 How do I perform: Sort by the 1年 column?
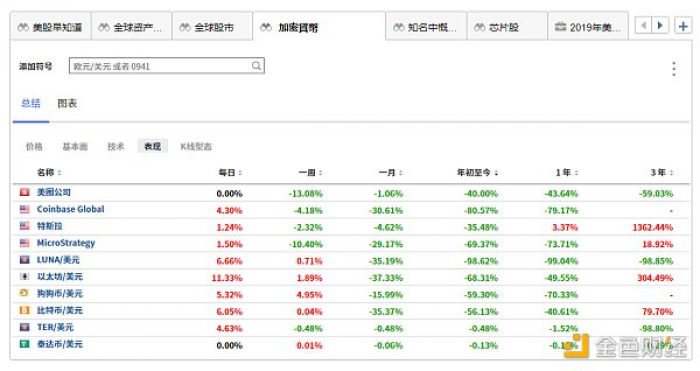point(567,172)
